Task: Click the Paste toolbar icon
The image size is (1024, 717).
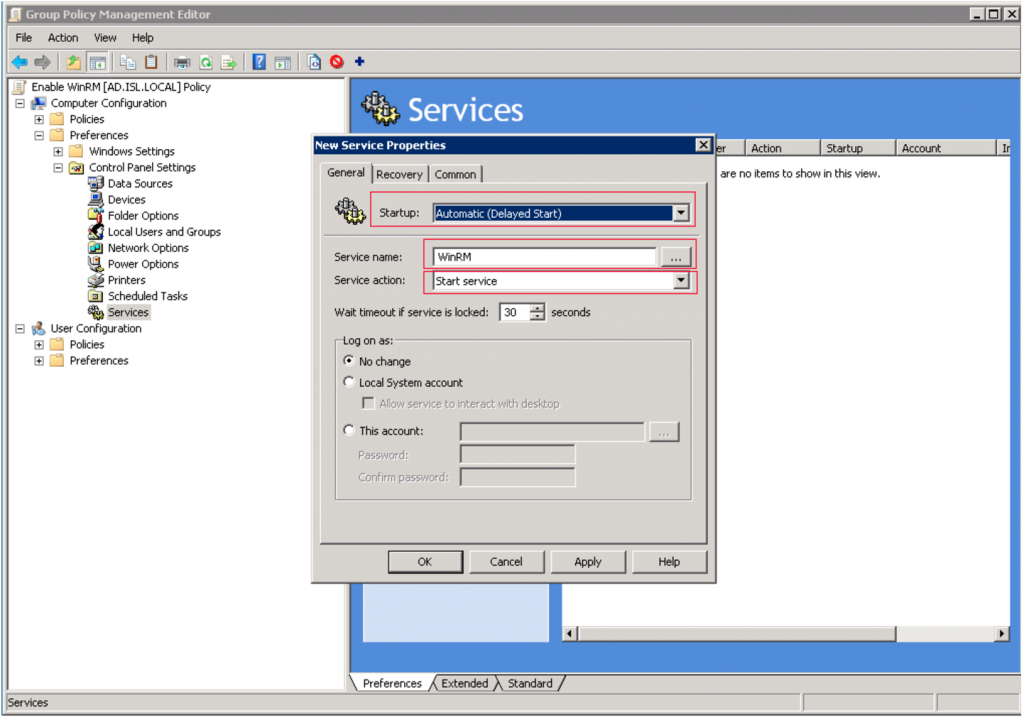Action: pos(150,61)
